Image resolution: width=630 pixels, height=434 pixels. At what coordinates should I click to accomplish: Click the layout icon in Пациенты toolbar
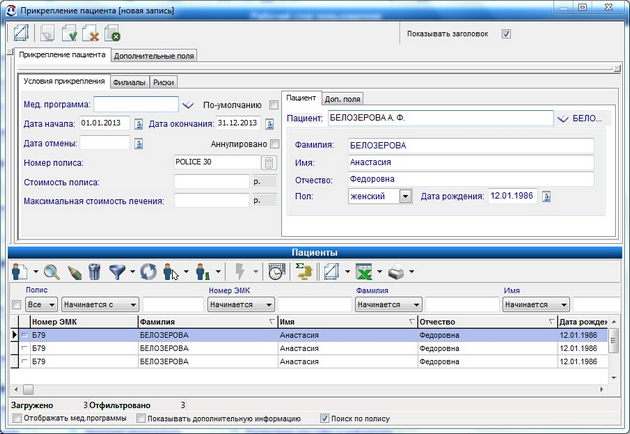[x=331, y=272]
